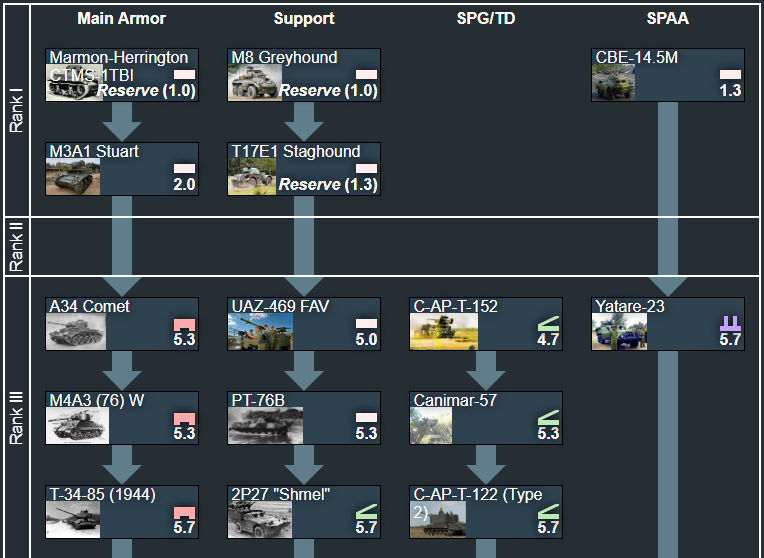
Task: Click the C-AP-T-122 (Type 2) thumbnail
Action: (438, 520)
